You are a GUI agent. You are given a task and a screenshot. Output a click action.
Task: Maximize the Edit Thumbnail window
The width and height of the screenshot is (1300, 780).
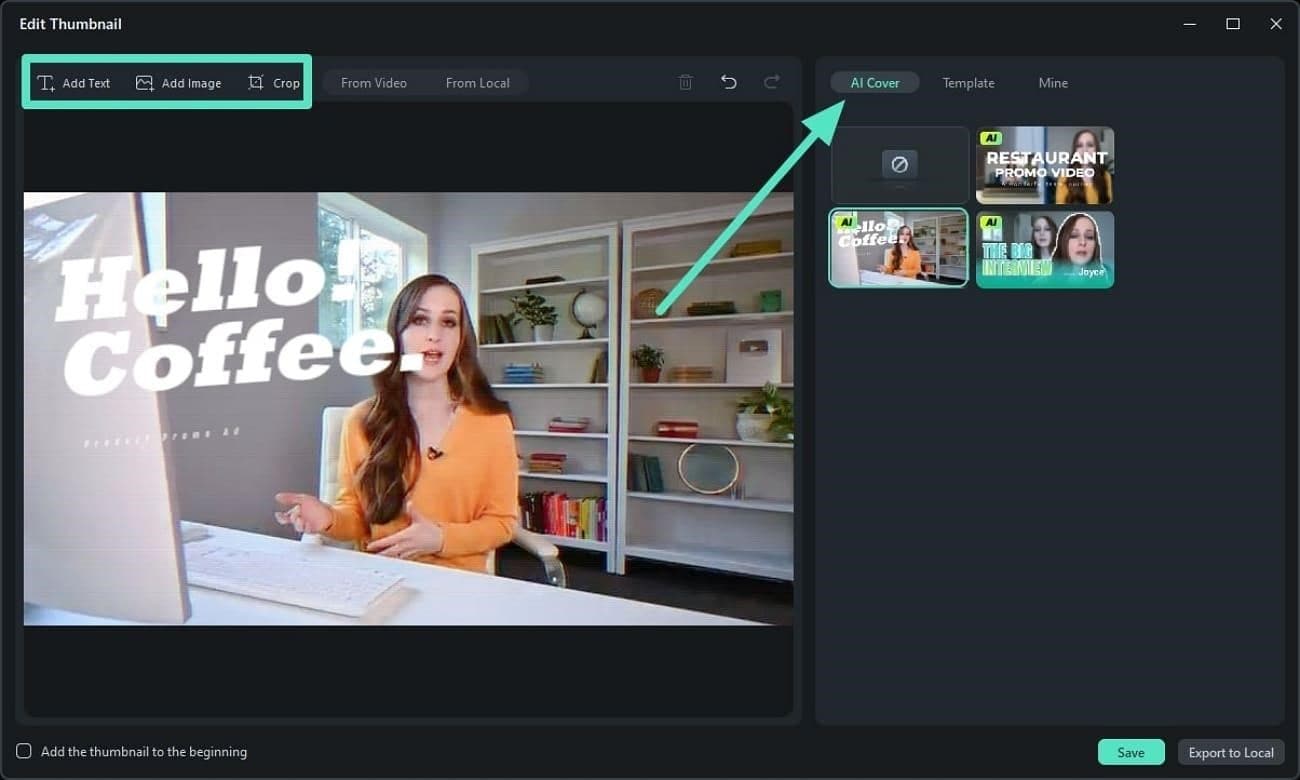(x=1233, y=24)
